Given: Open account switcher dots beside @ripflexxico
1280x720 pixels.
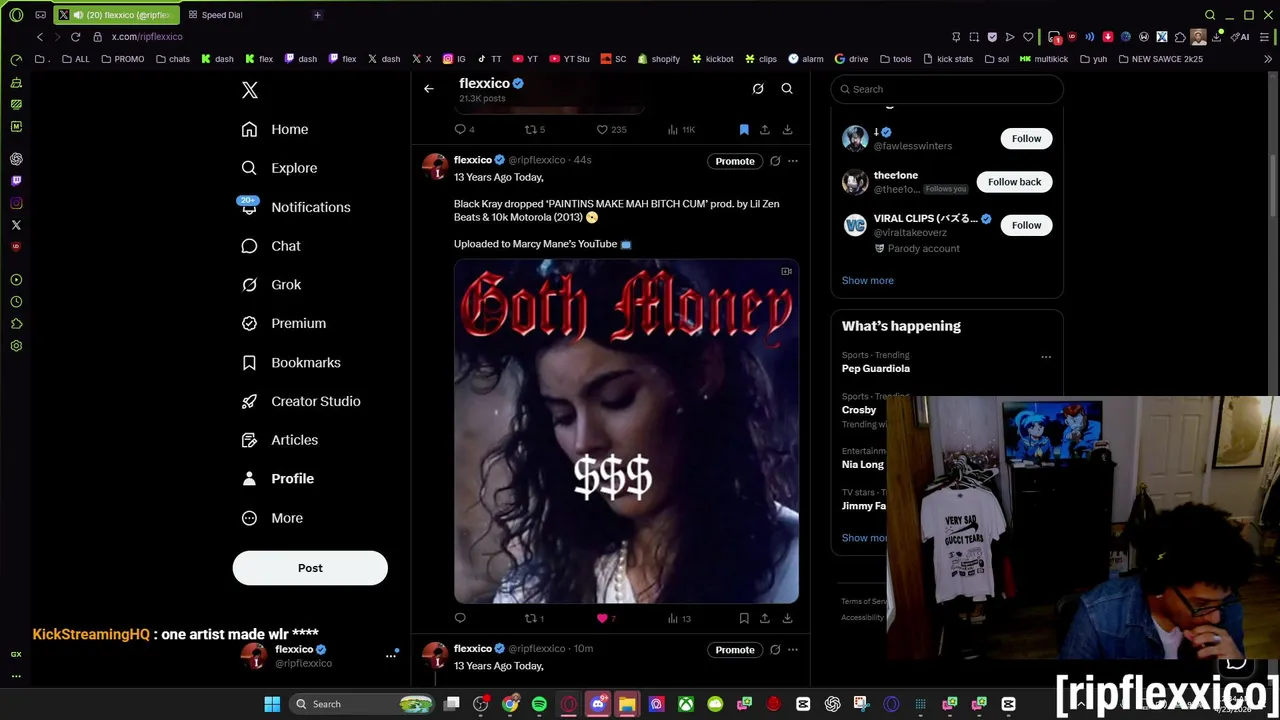Looking at the screenshot, I should 391,656.
